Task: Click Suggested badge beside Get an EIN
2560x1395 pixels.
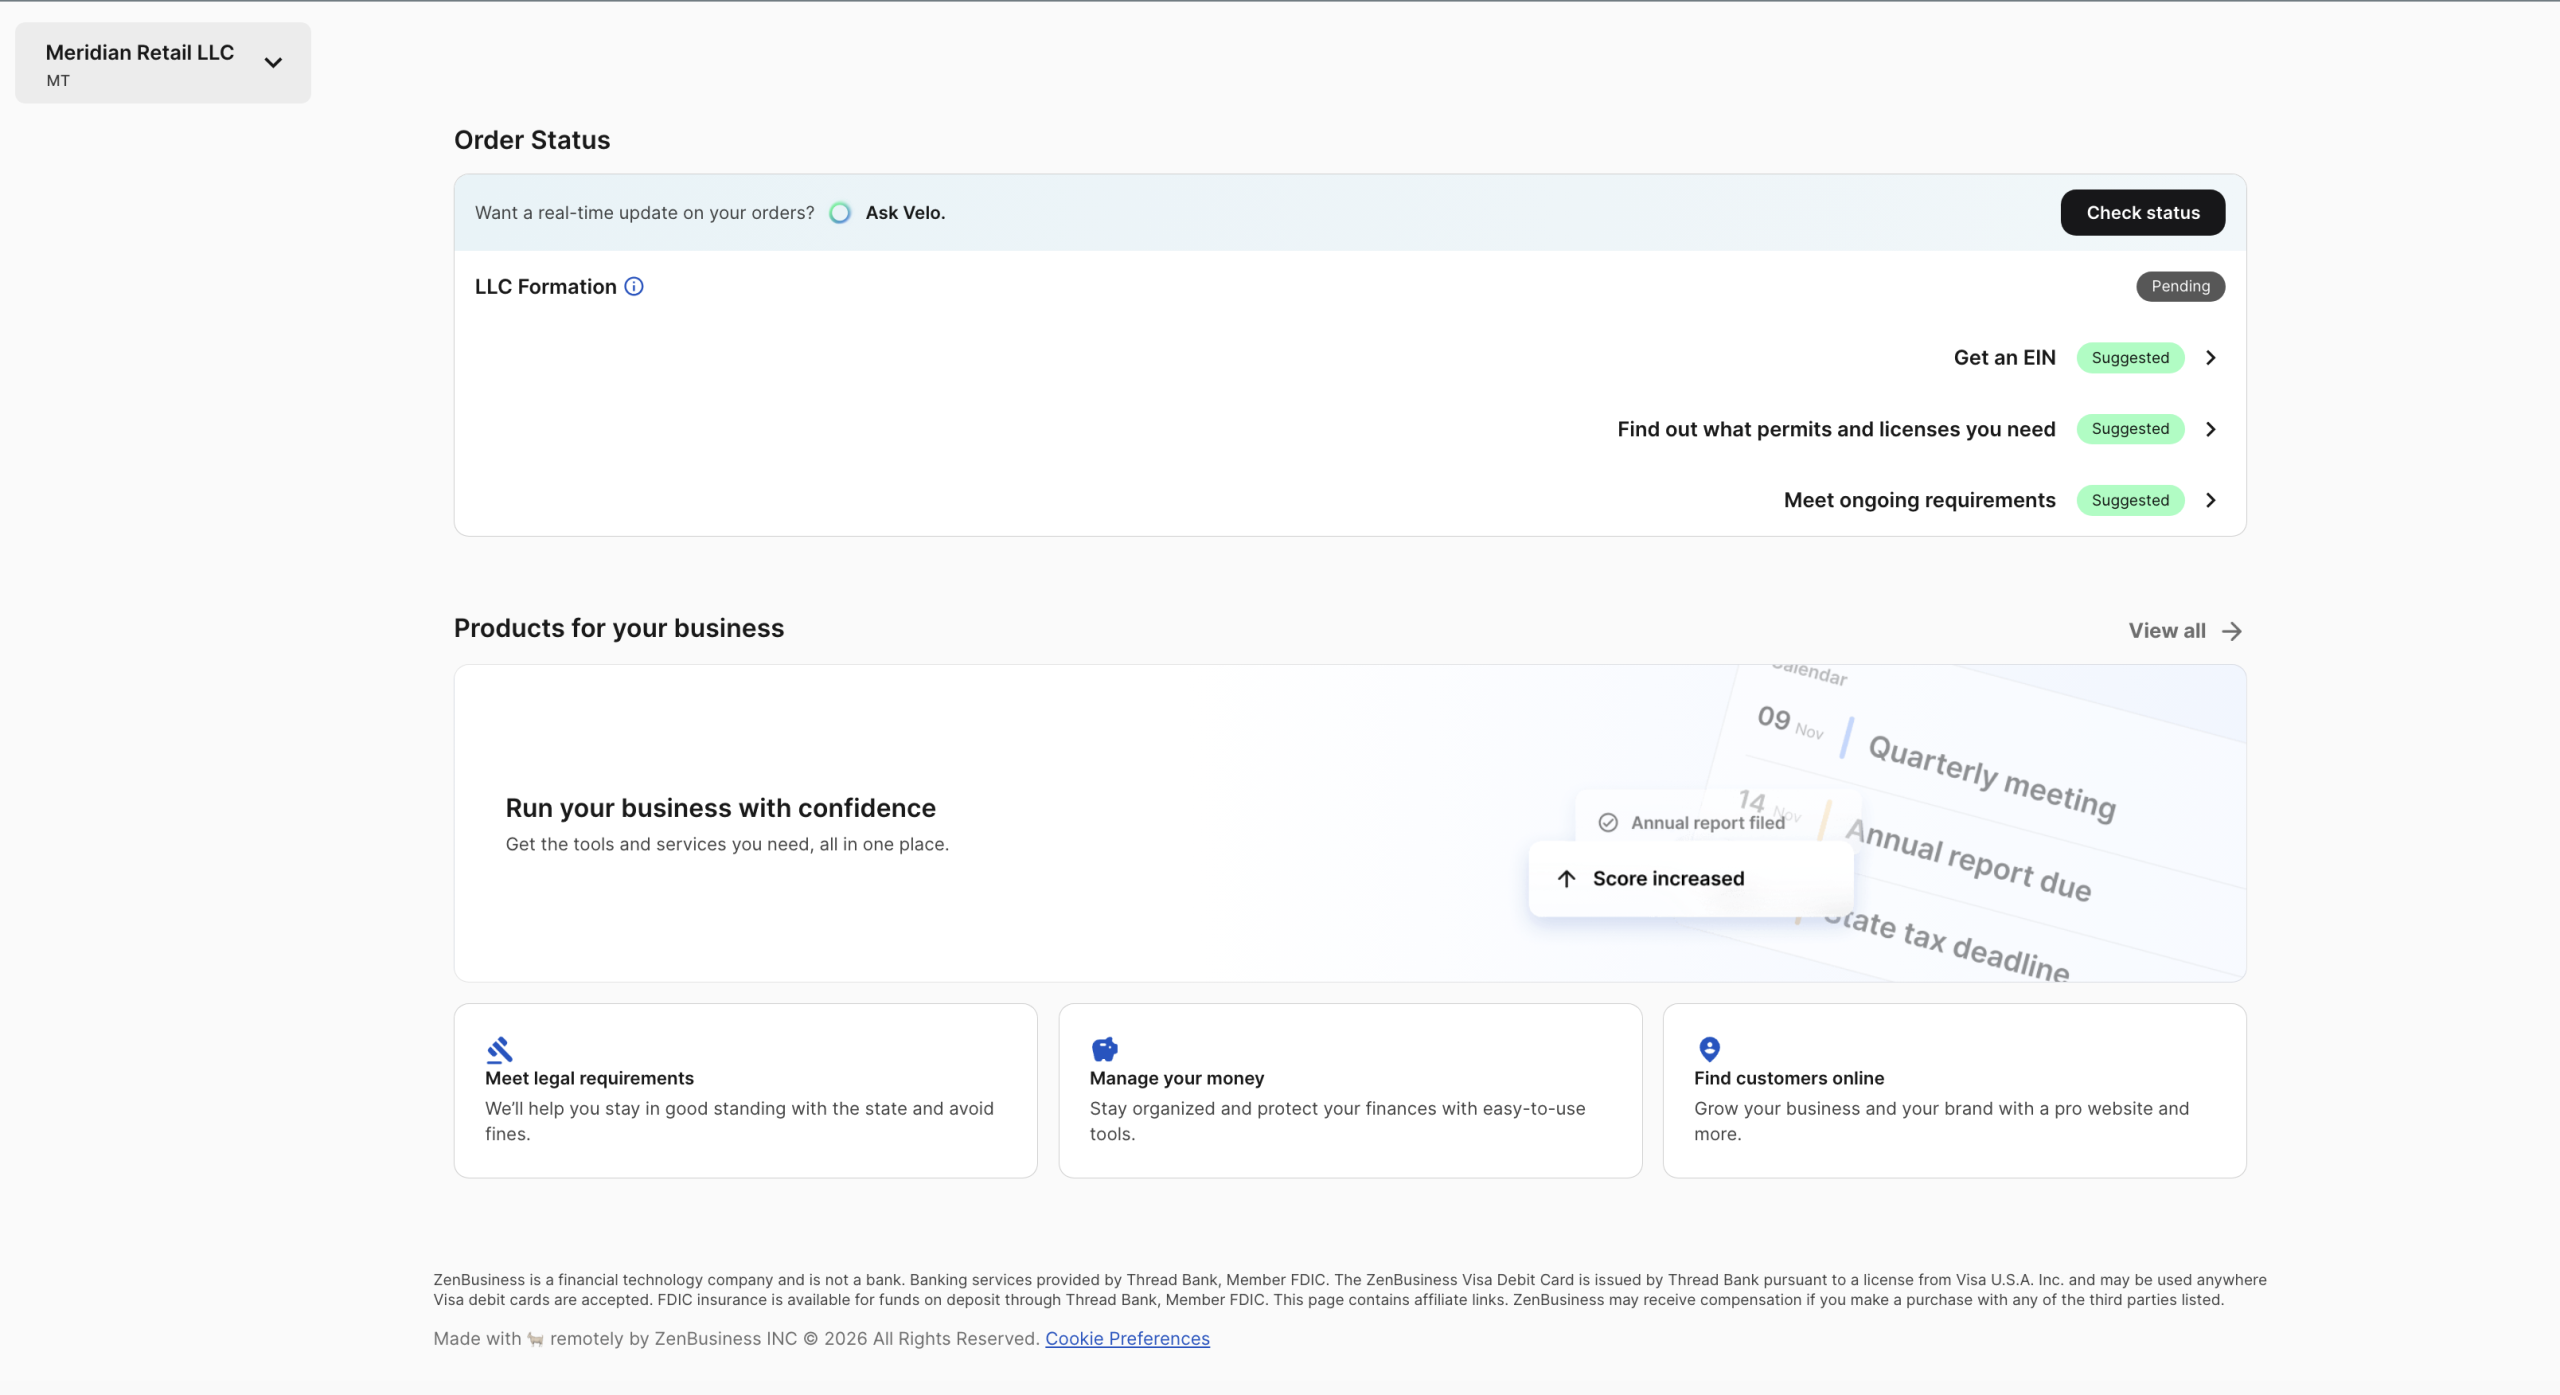Action: pyautogui.click(x=2130, y=358)
